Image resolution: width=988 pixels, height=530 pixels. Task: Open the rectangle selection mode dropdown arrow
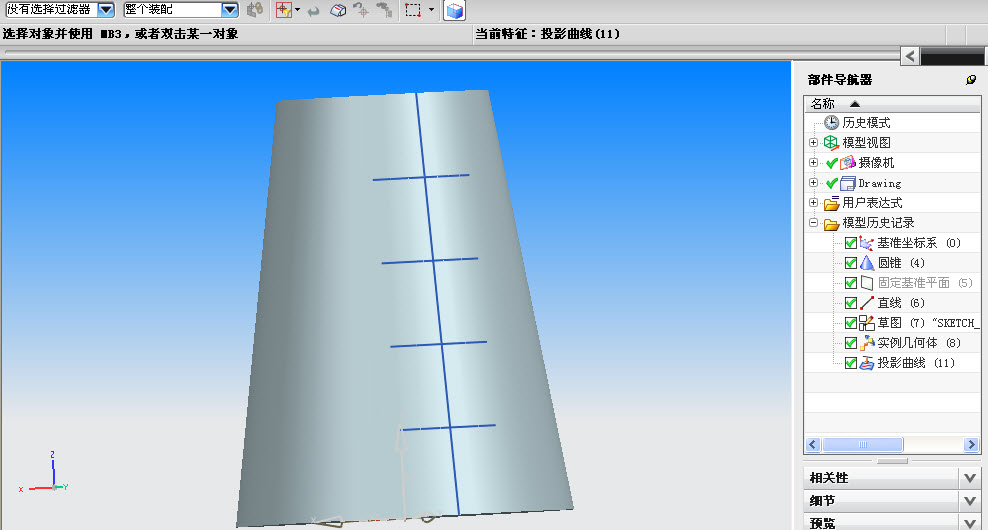(431, 9)
